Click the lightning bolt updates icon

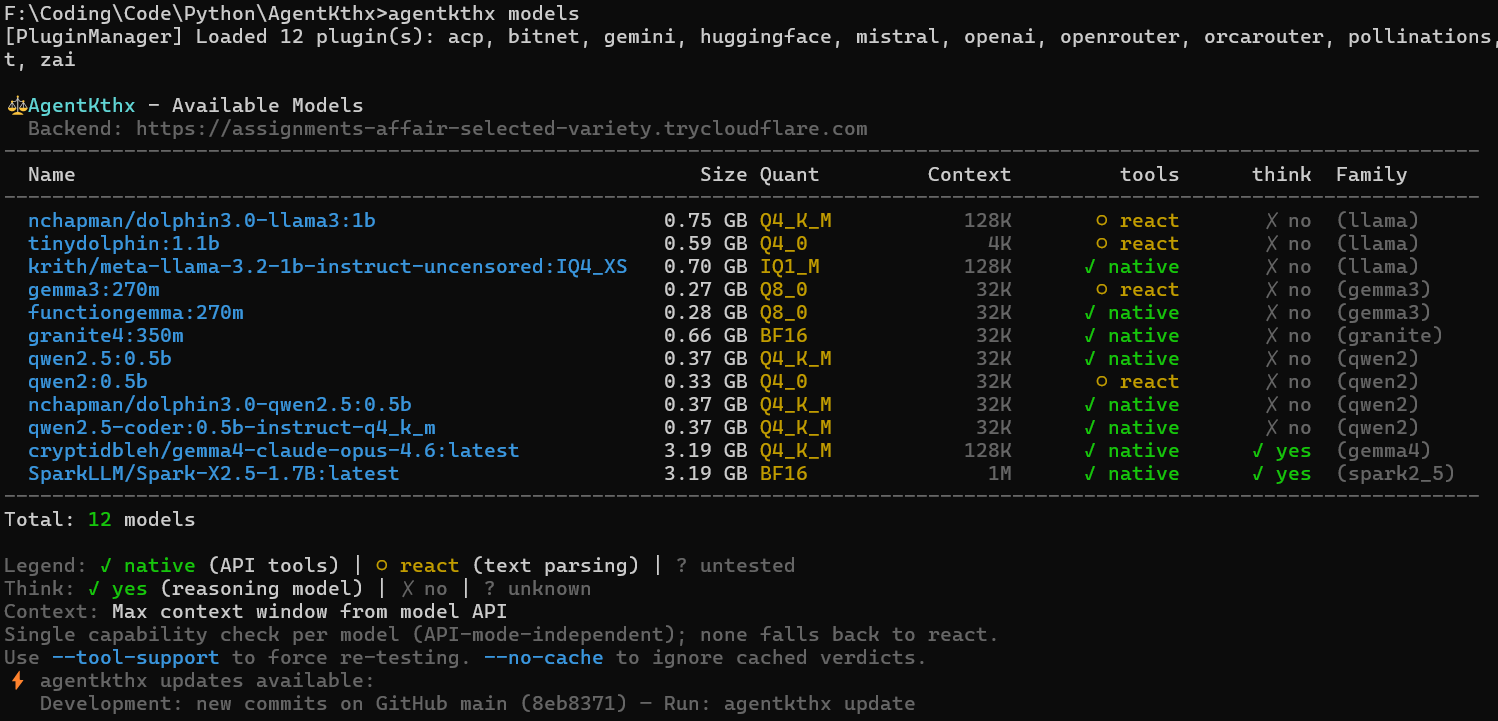pyautogui.click(x=17, y=681)
